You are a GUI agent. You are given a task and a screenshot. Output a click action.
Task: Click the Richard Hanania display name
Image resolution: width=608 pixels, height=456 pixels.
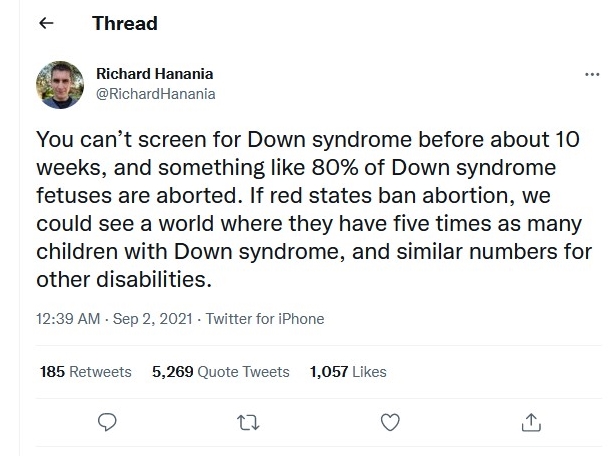click(155, 74)
